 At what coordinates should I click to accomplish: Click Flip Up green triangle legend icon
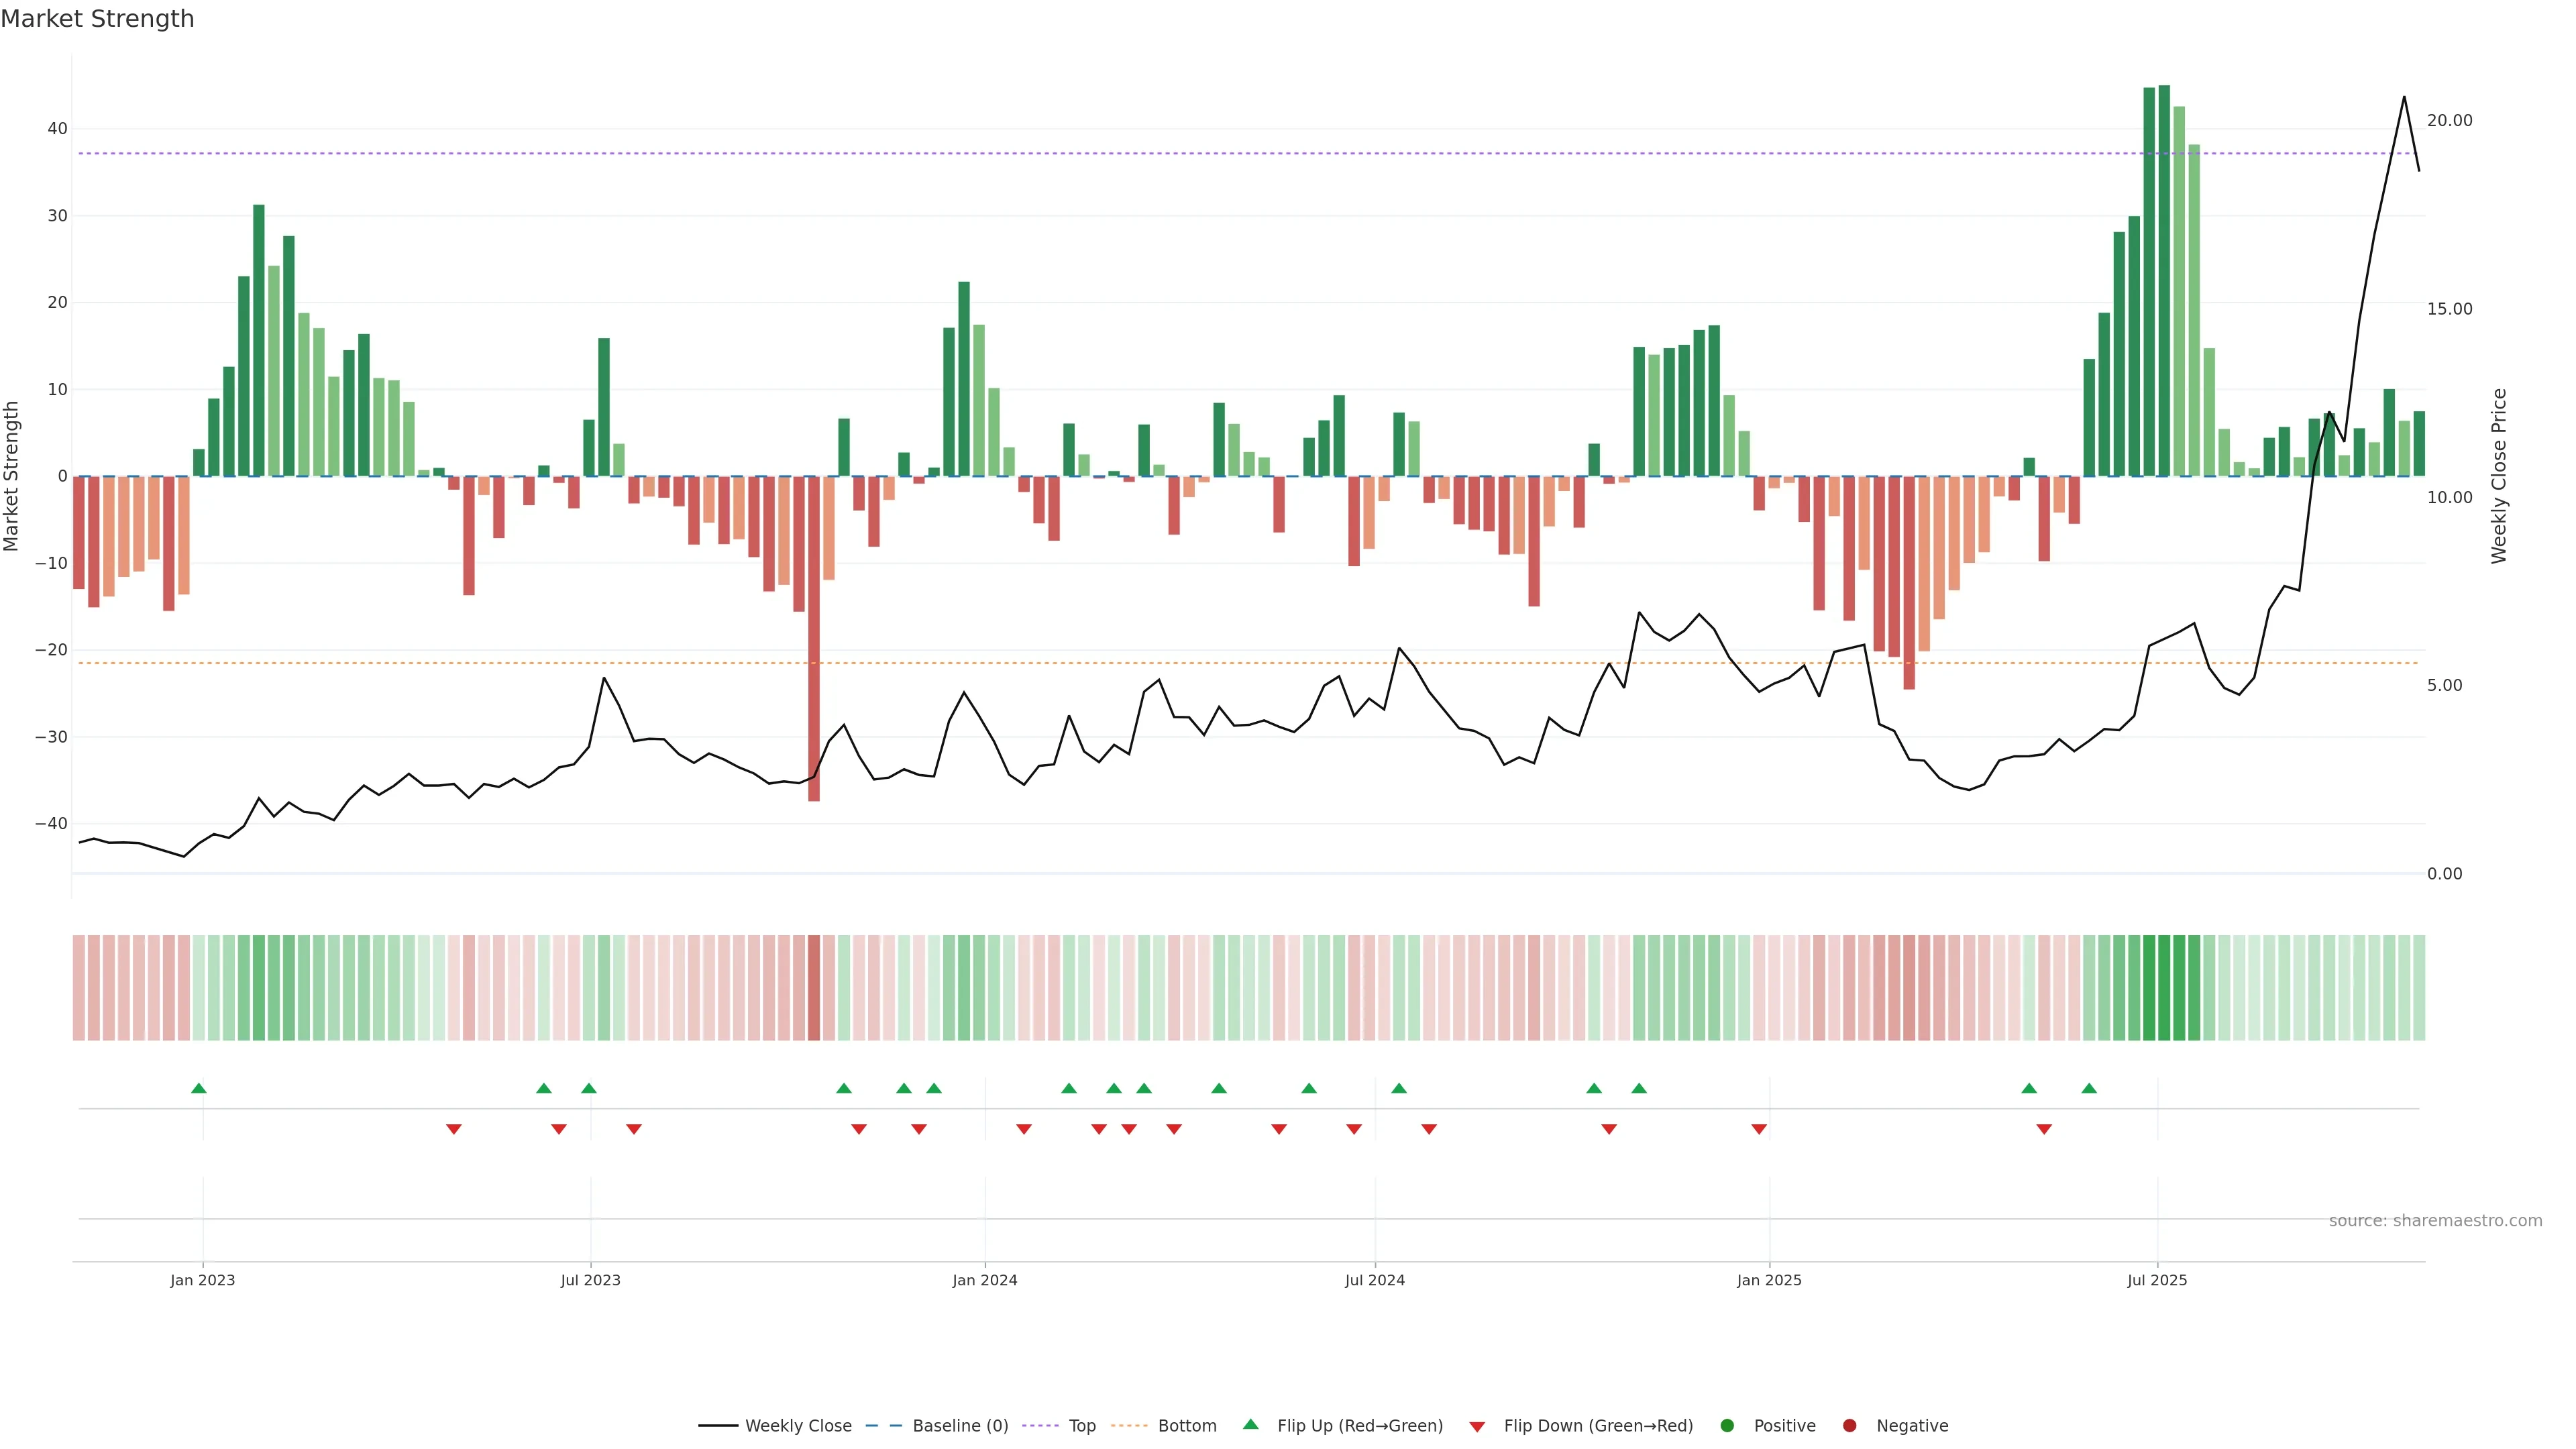tap(1250, 1425)
